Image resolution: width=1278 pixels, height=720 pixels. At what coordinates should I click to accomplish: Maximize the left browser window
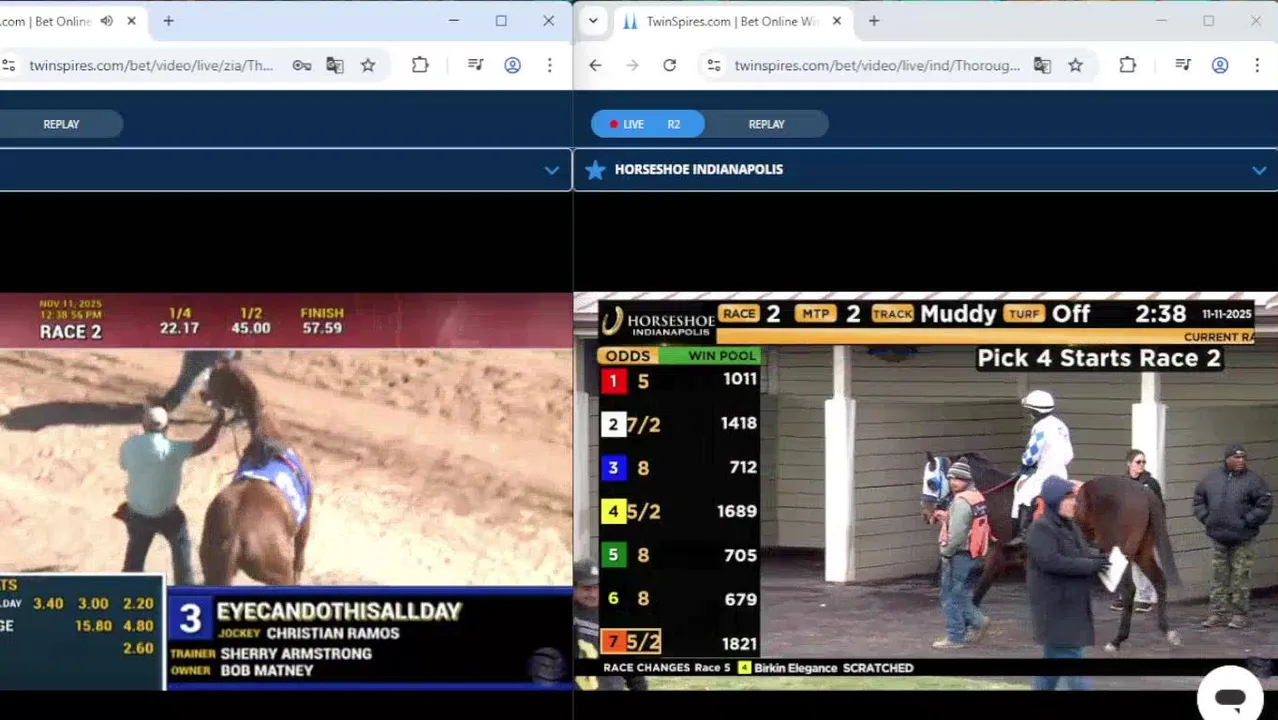(x=501, y=21)
